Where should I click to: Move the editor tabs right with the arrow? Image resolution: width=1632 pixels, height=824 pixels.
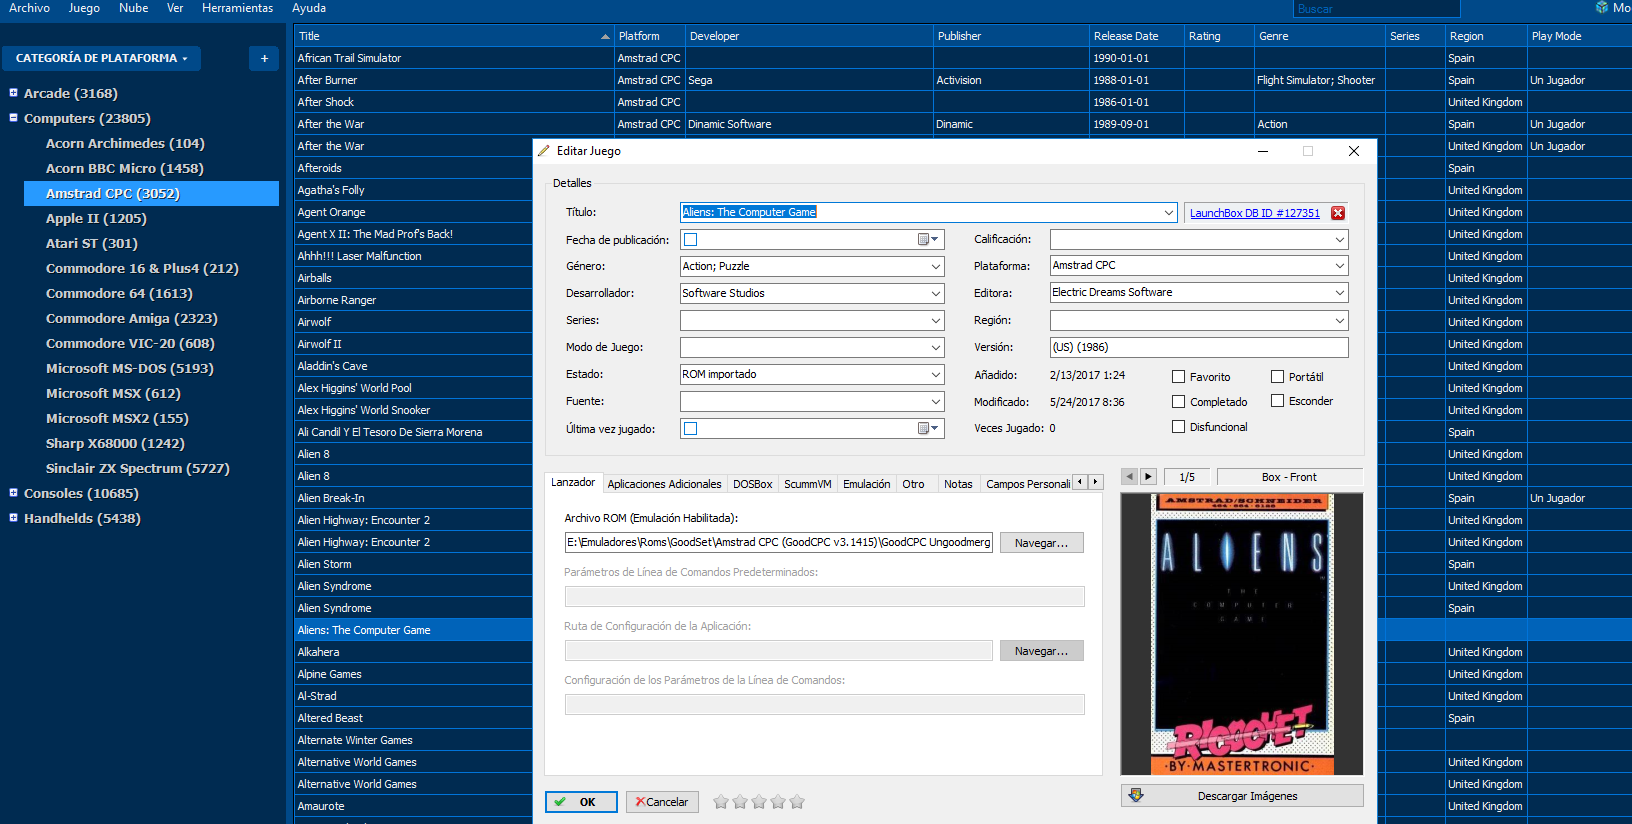tap(1096, 482)
